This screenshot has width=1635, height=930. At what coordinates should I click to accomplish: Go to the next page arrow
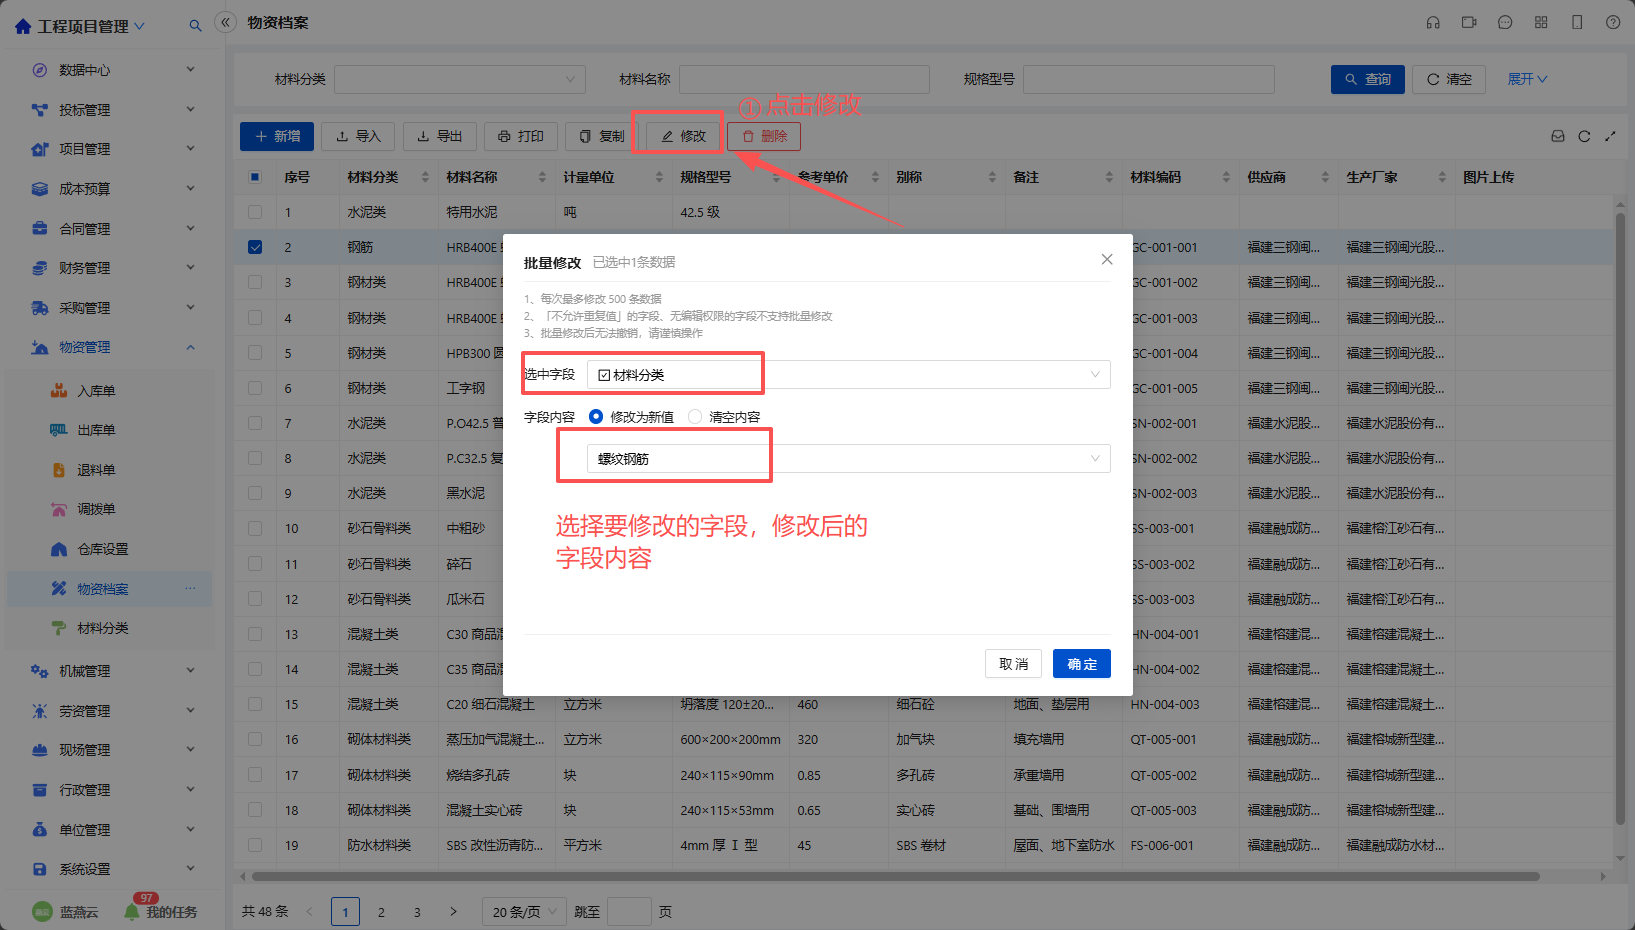[453, 912]
